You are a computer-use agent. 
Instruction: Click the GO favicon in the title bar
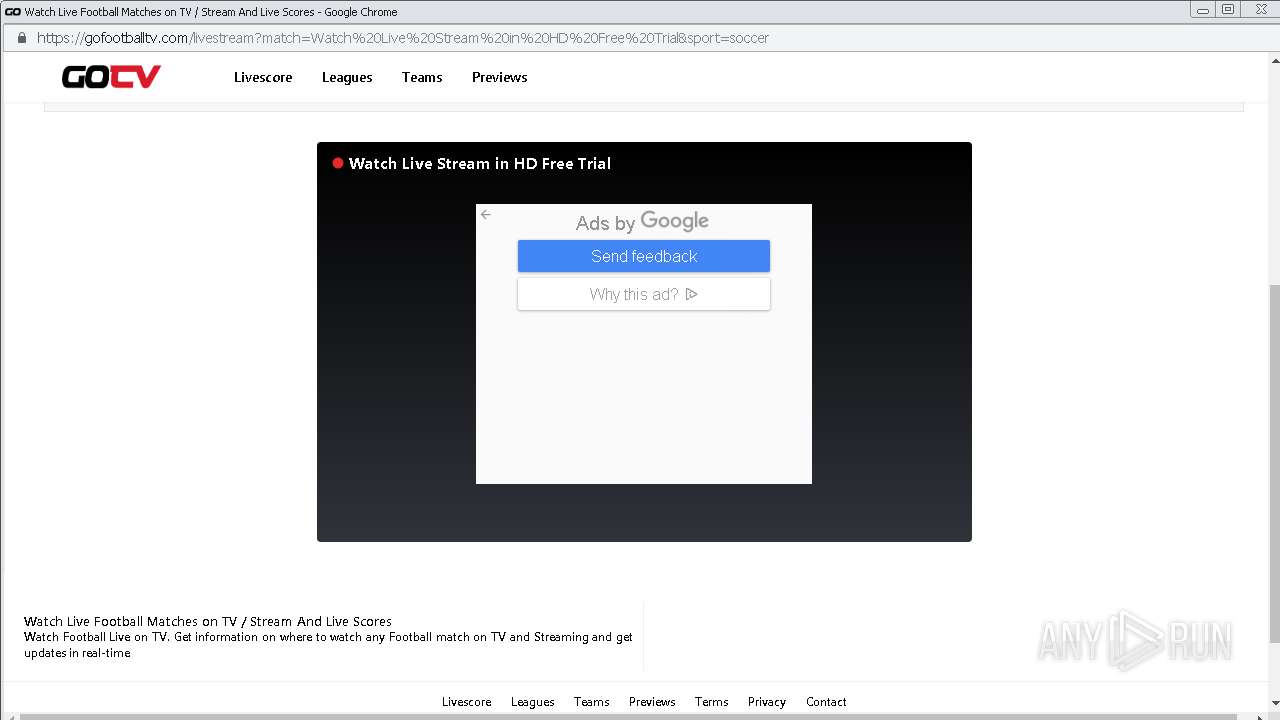[13, 12]
